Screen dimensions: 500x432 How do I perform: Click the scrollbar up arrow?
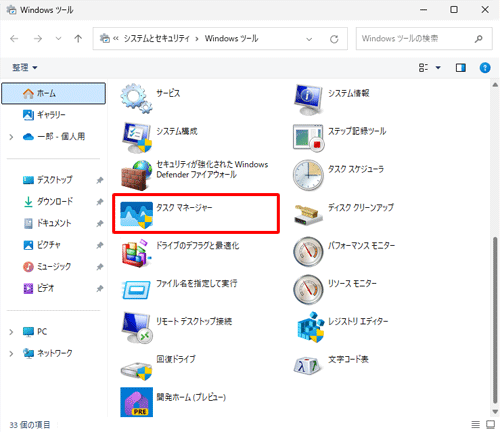pos(495,85)
